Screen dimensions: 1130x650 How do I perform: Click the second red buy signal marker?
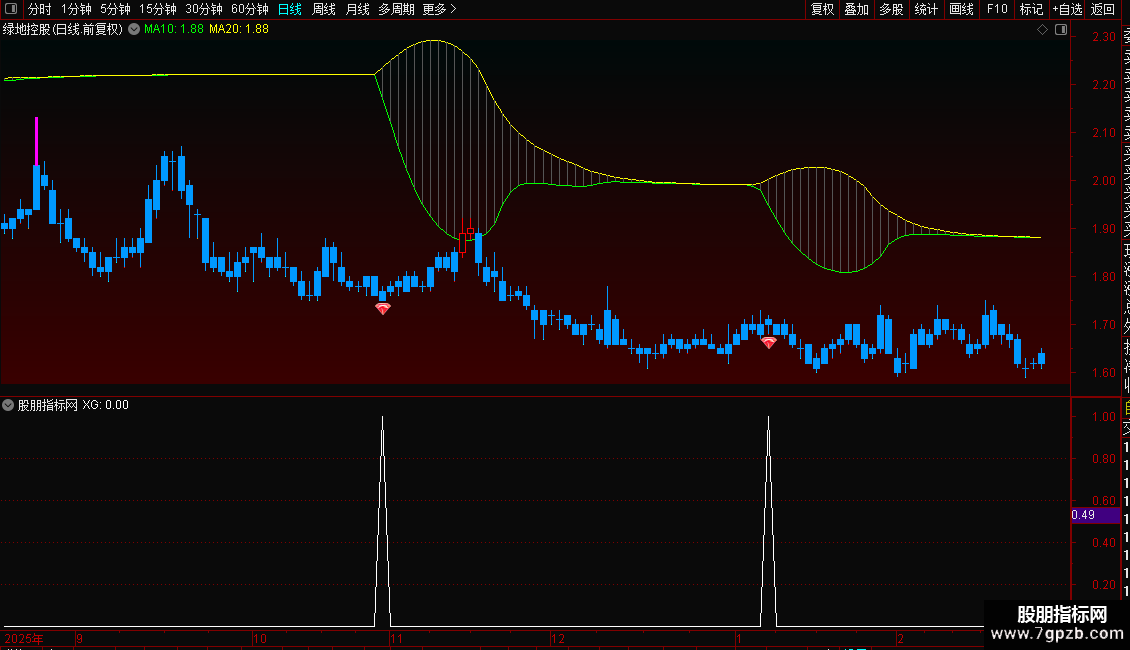point(769,343)
